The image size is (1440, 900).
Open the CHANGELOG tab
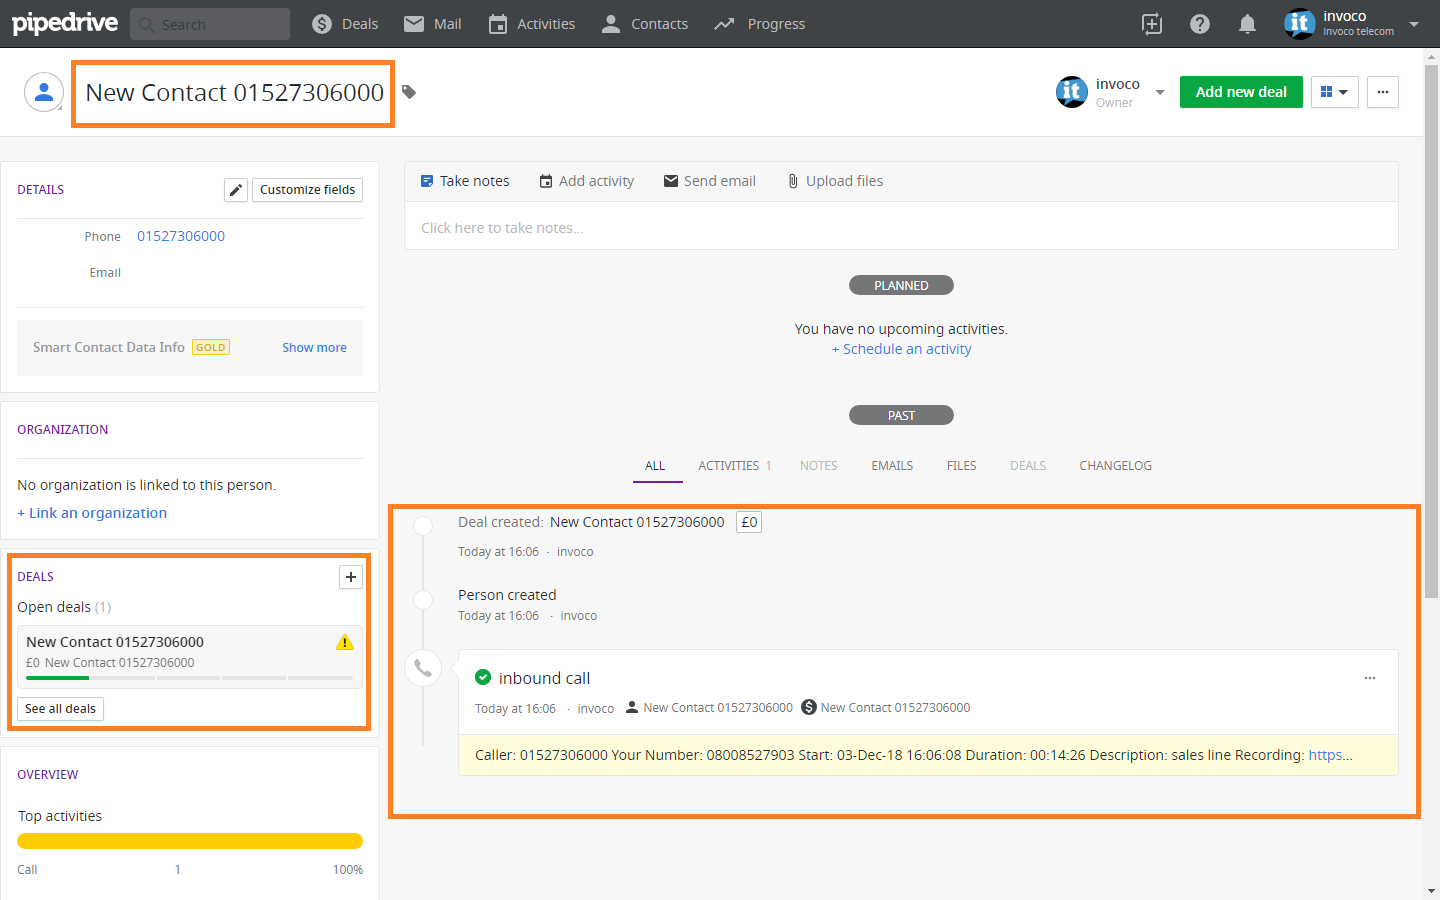(x=1115, y=465)
